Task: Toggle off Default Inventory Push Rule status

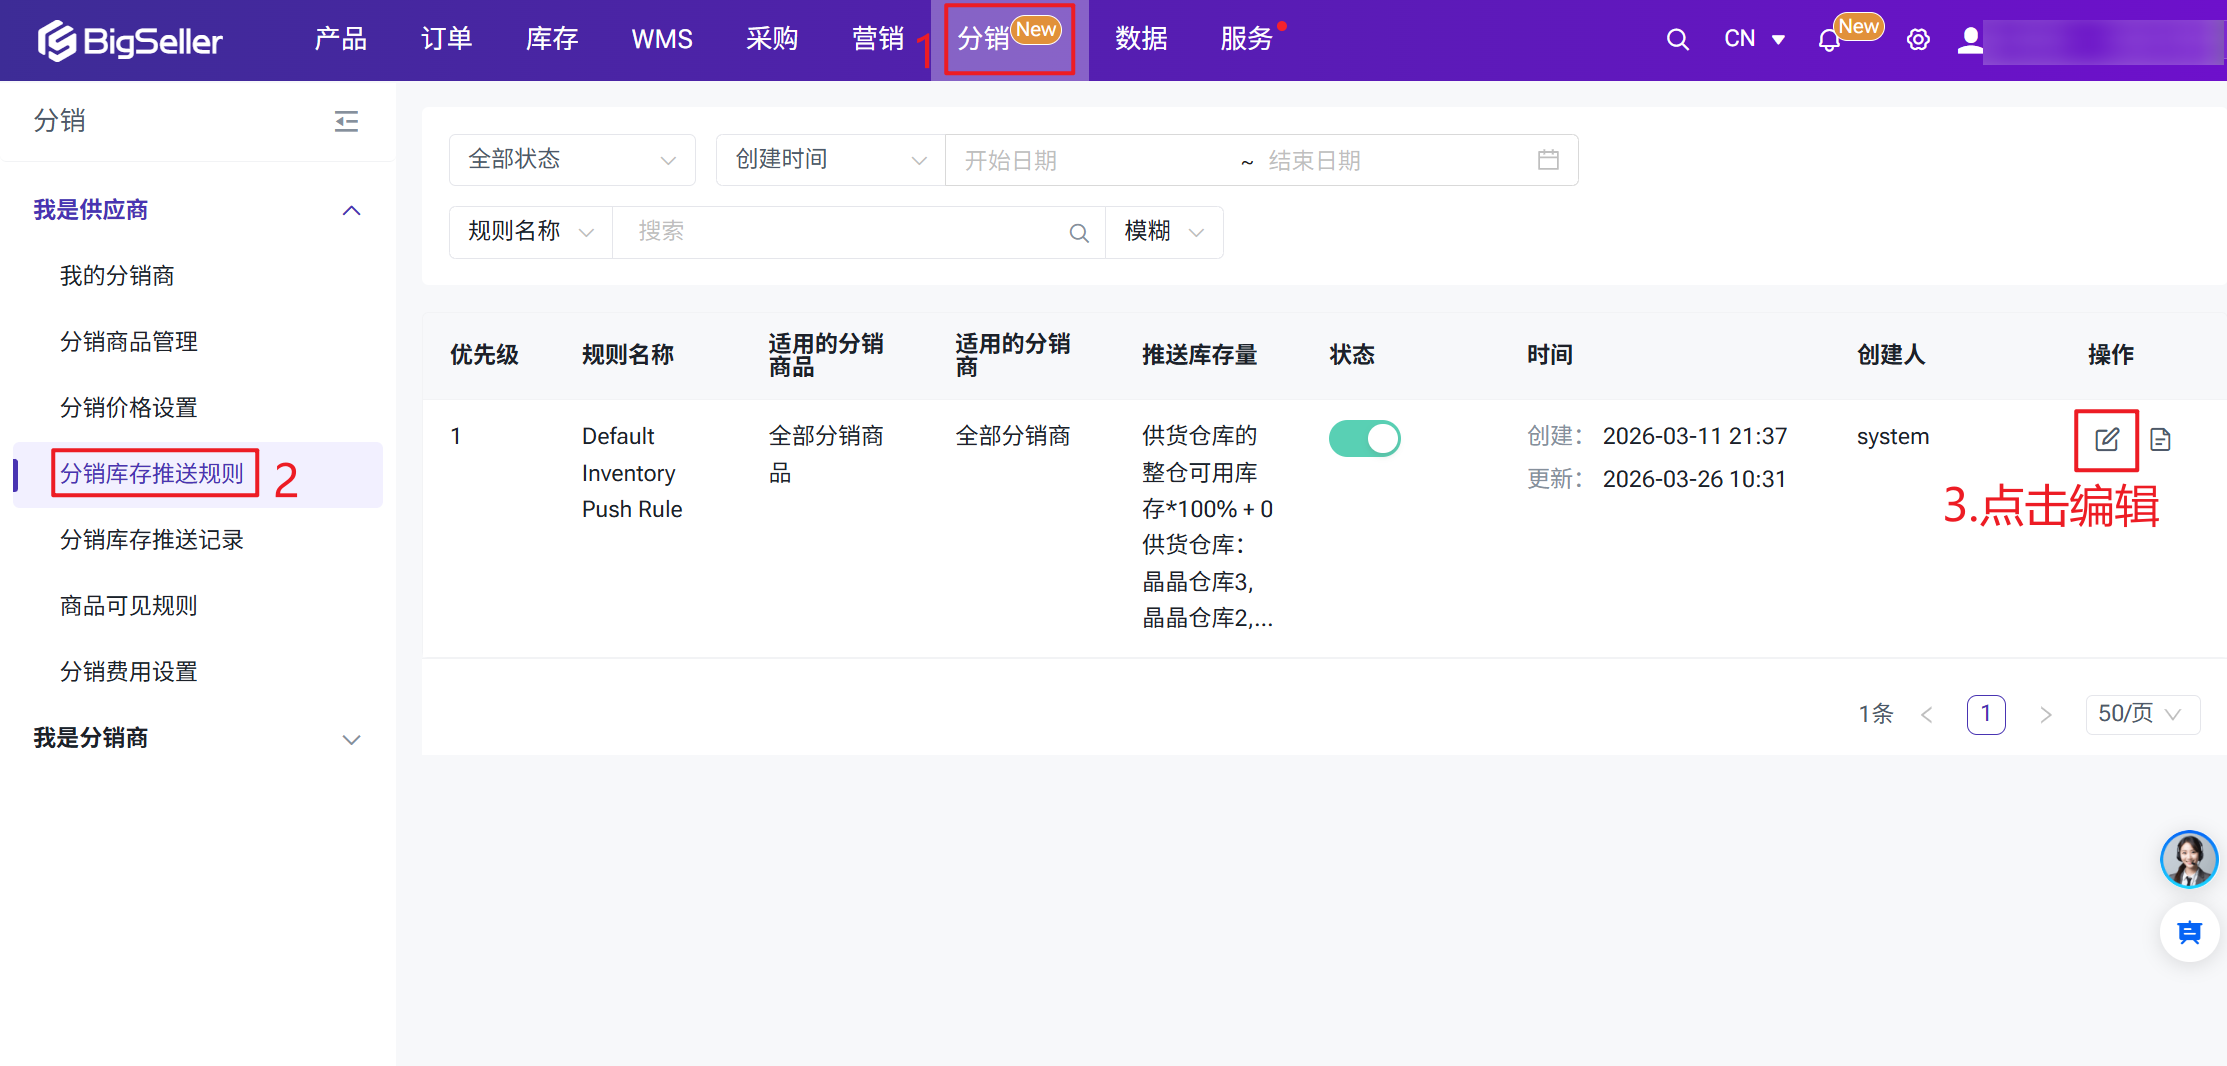Action: click(x=1364, y=438)
